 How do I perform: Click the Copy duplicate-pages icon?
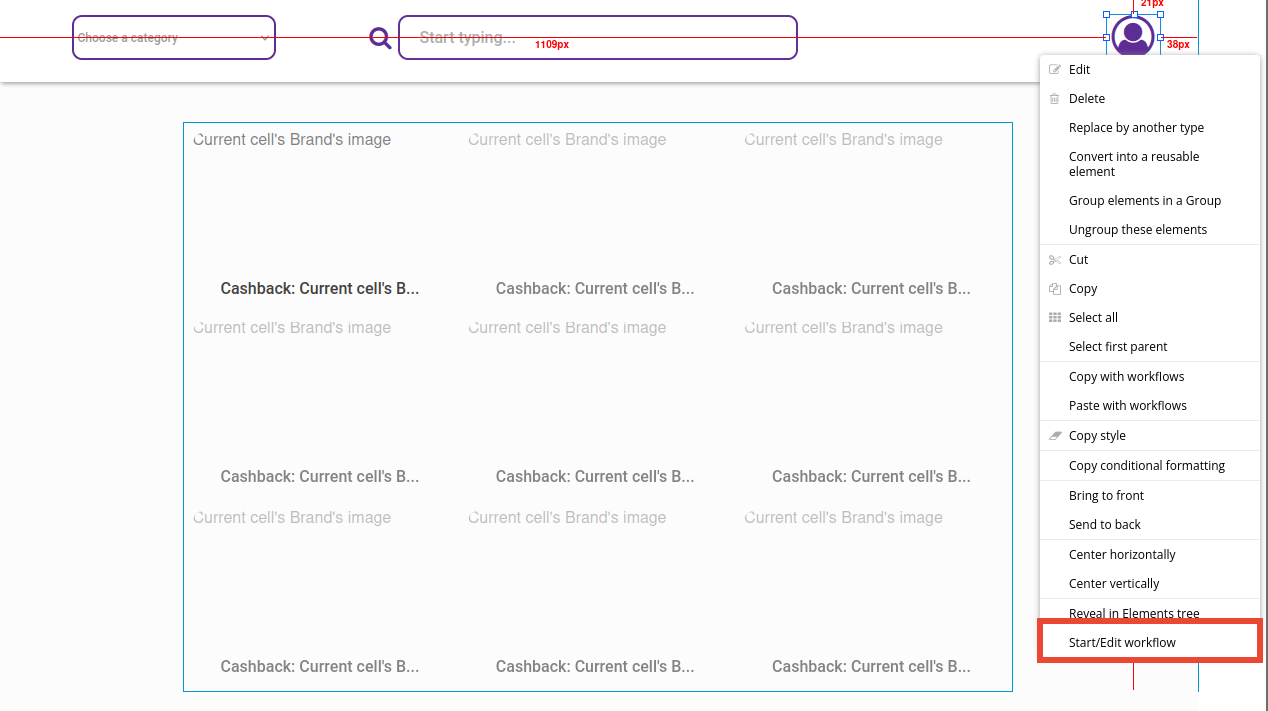[x=1054, y=288]
